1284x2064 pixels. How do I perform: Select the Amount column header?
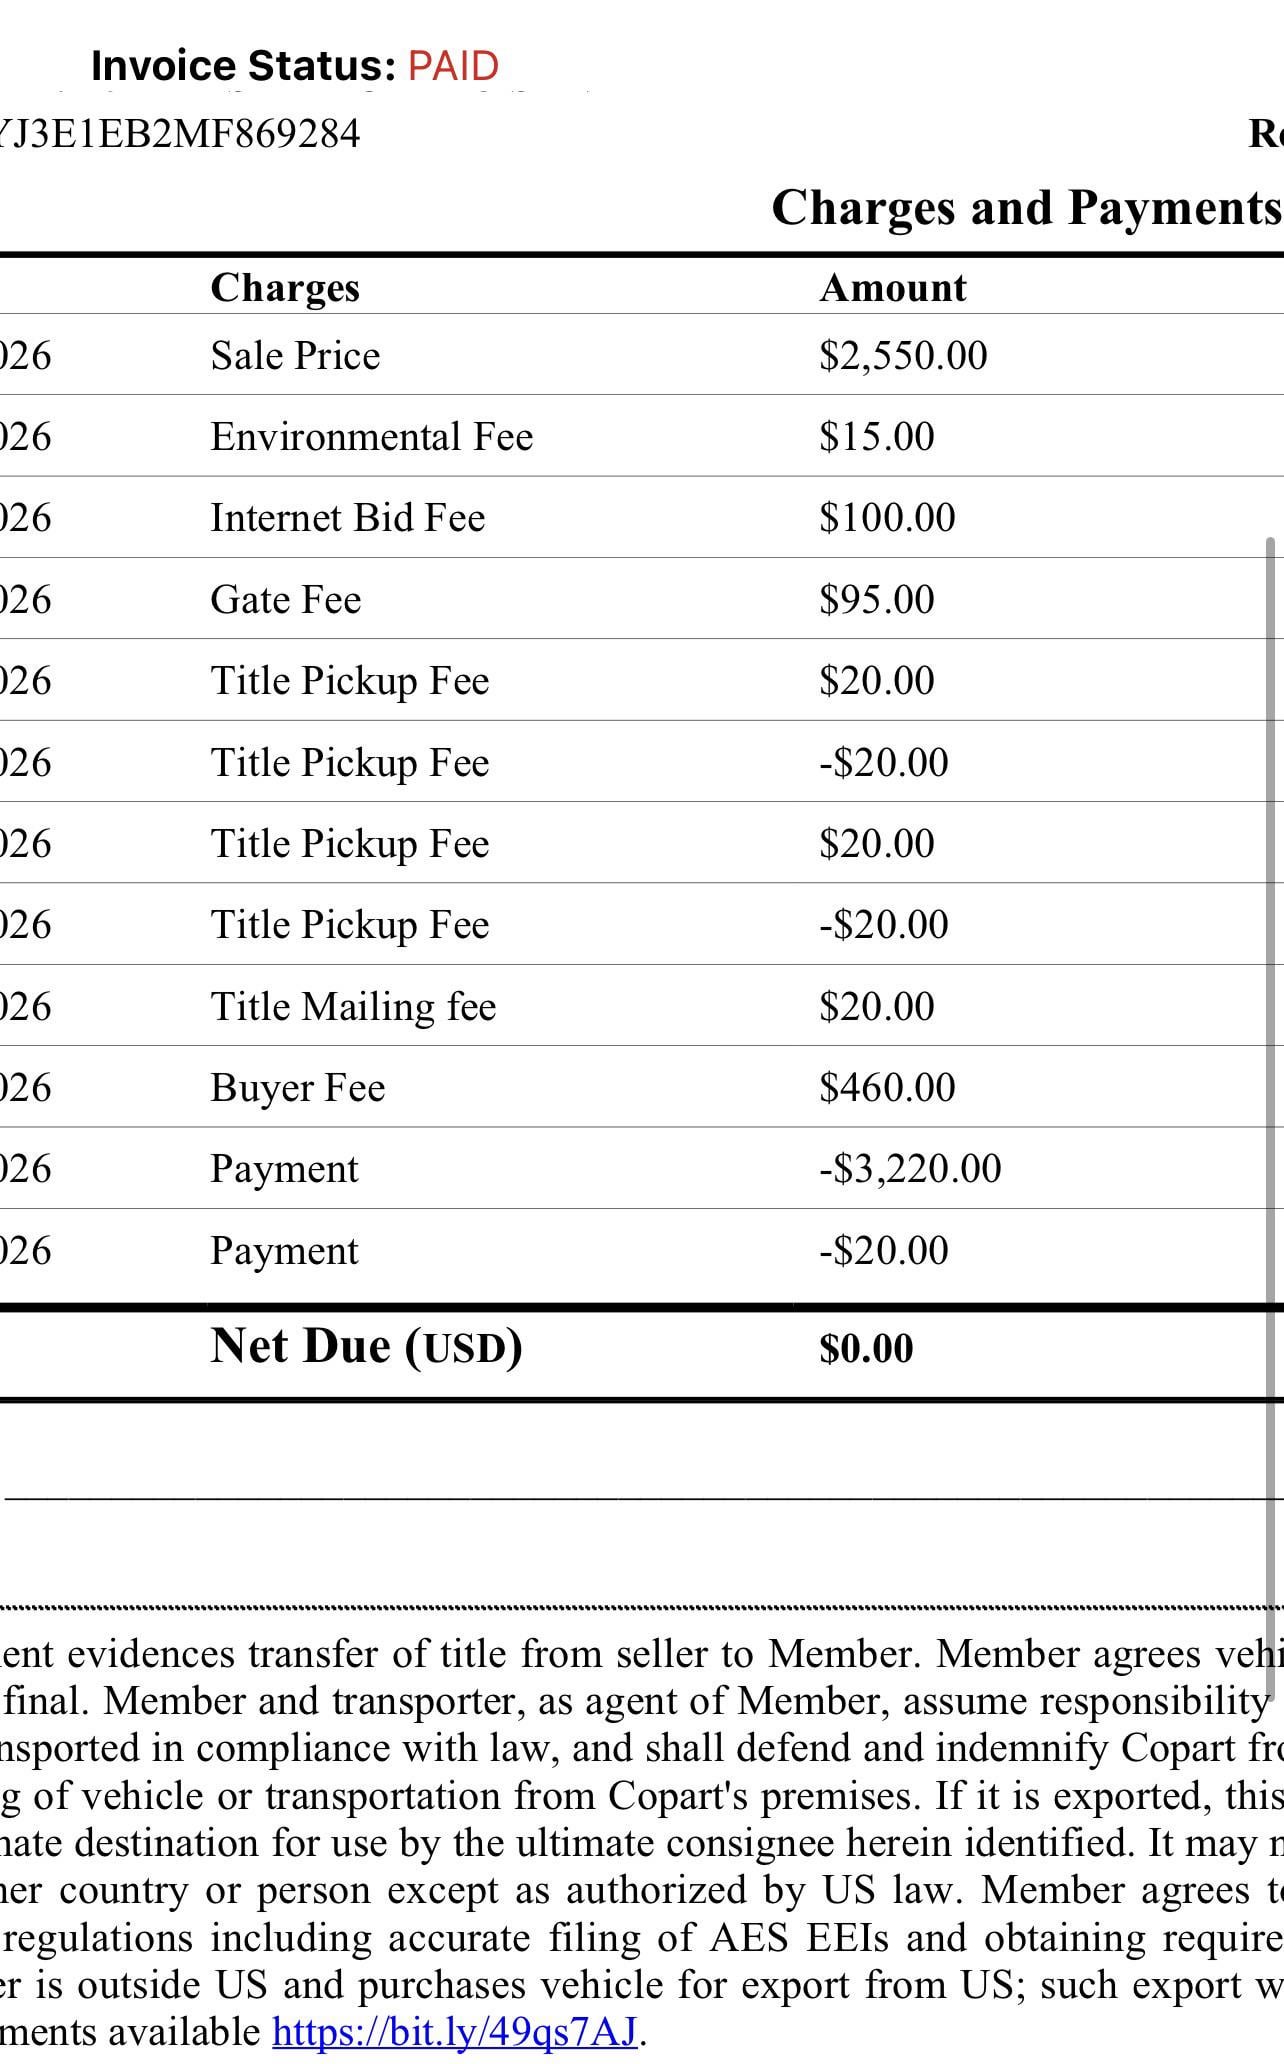coord(892,288)
